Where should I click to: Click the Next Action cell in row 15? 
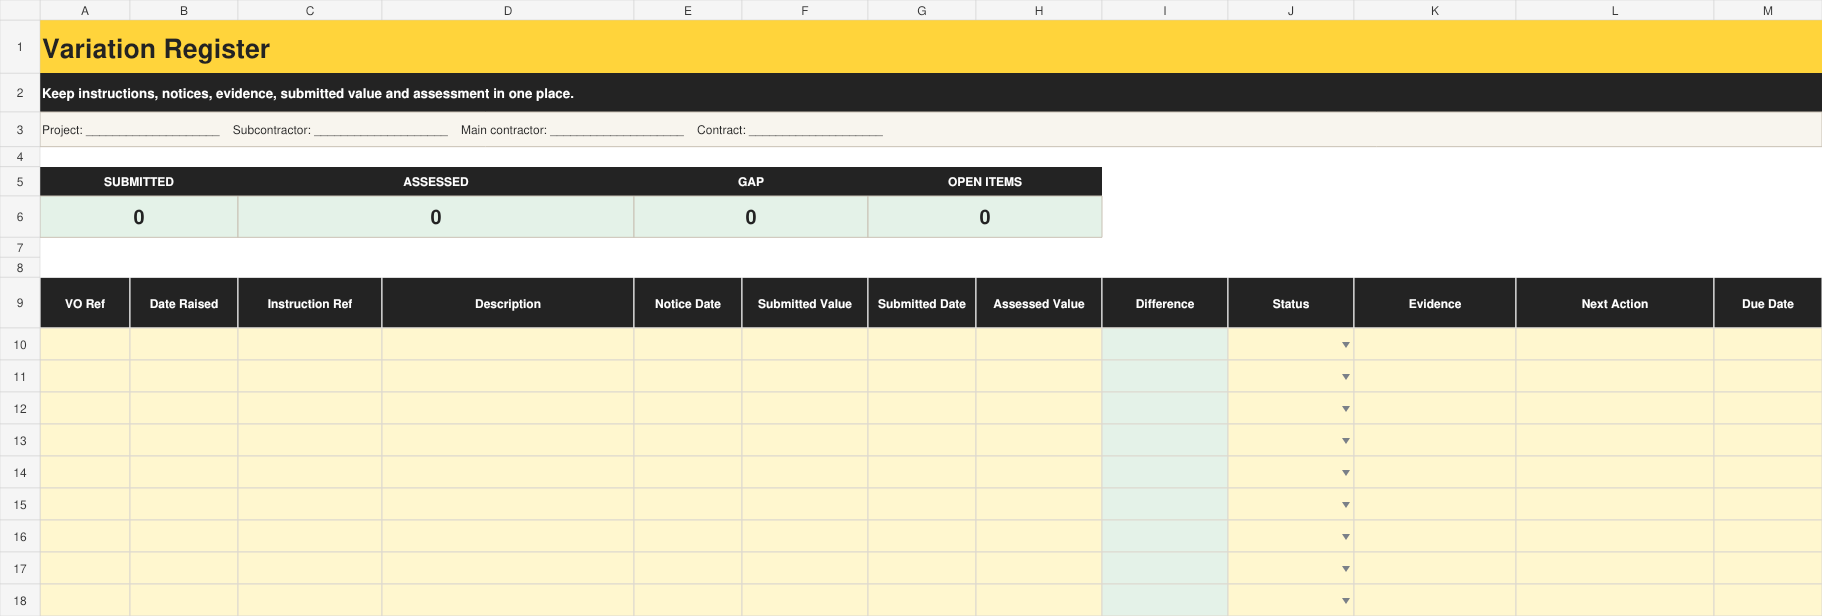1615,505
